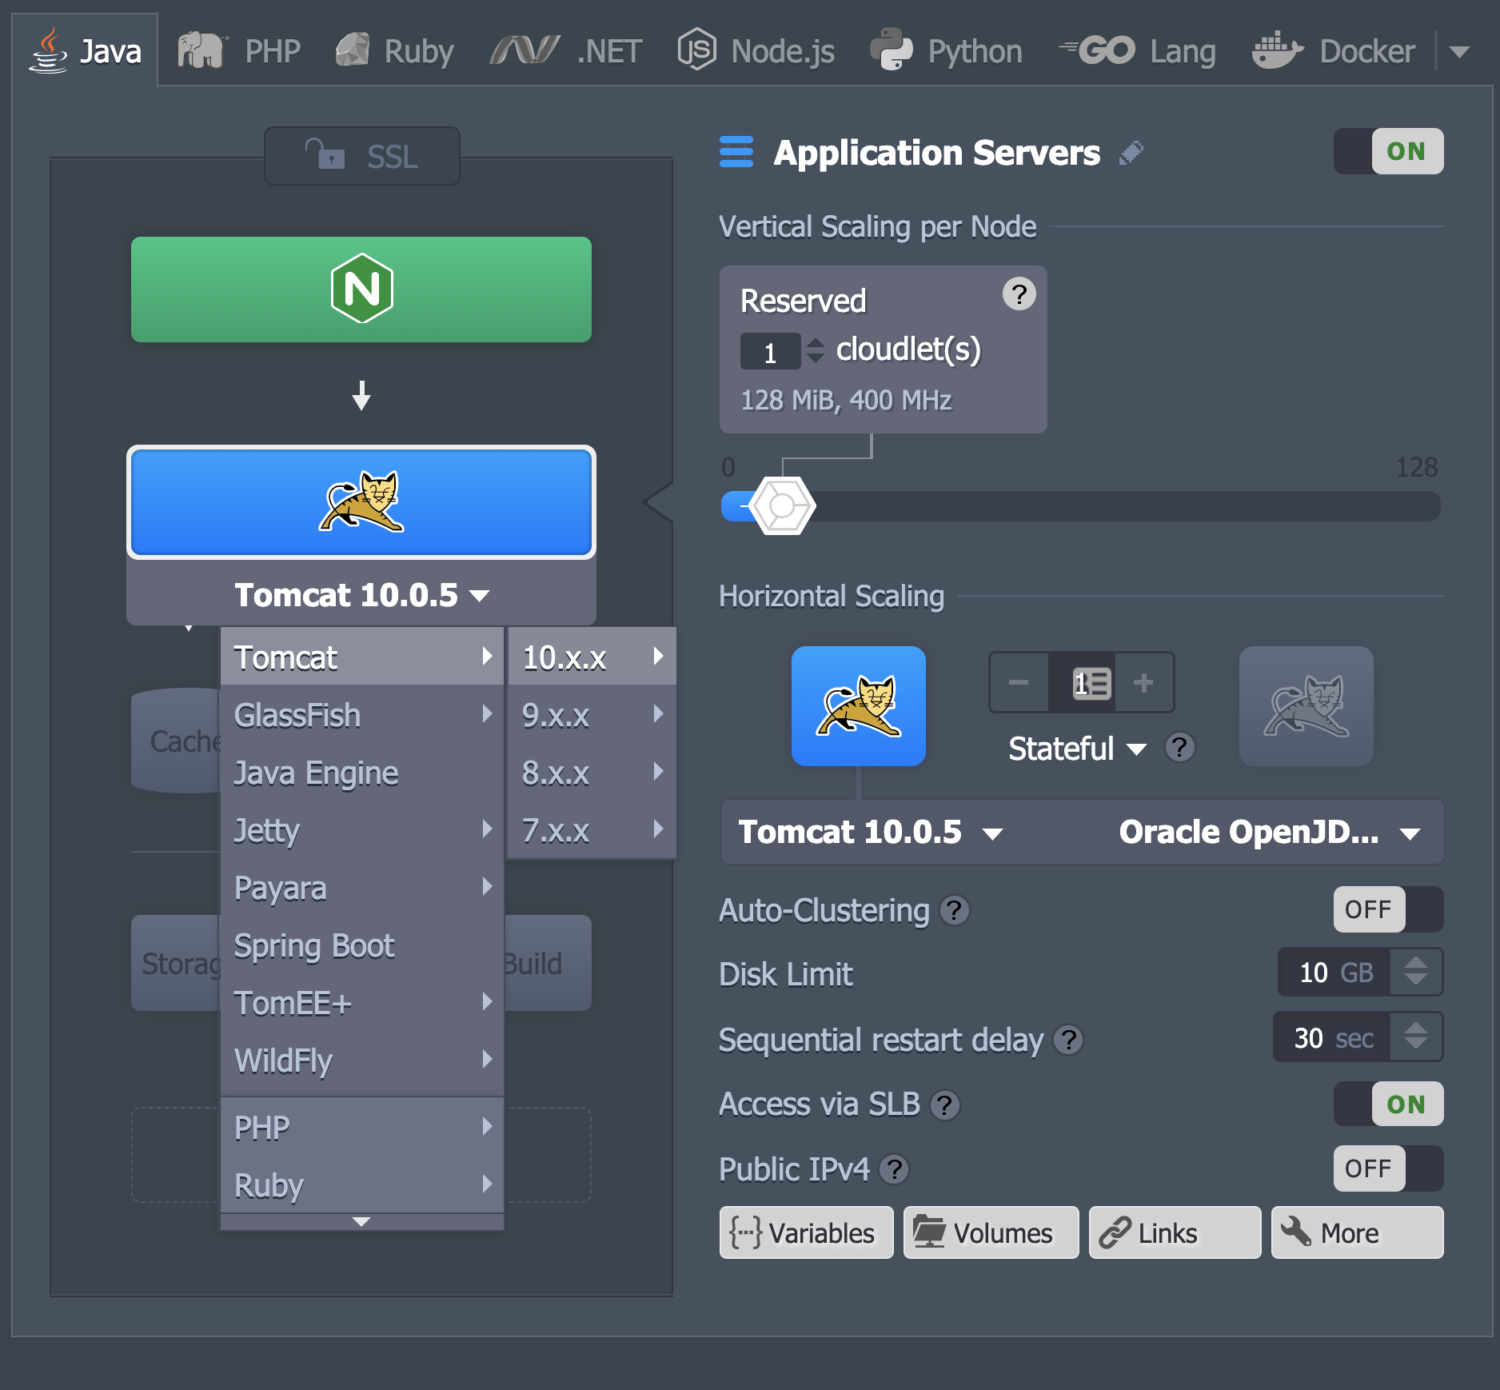Open the Variables button
This screenshot has height=1390, width=1500.
805,1233
